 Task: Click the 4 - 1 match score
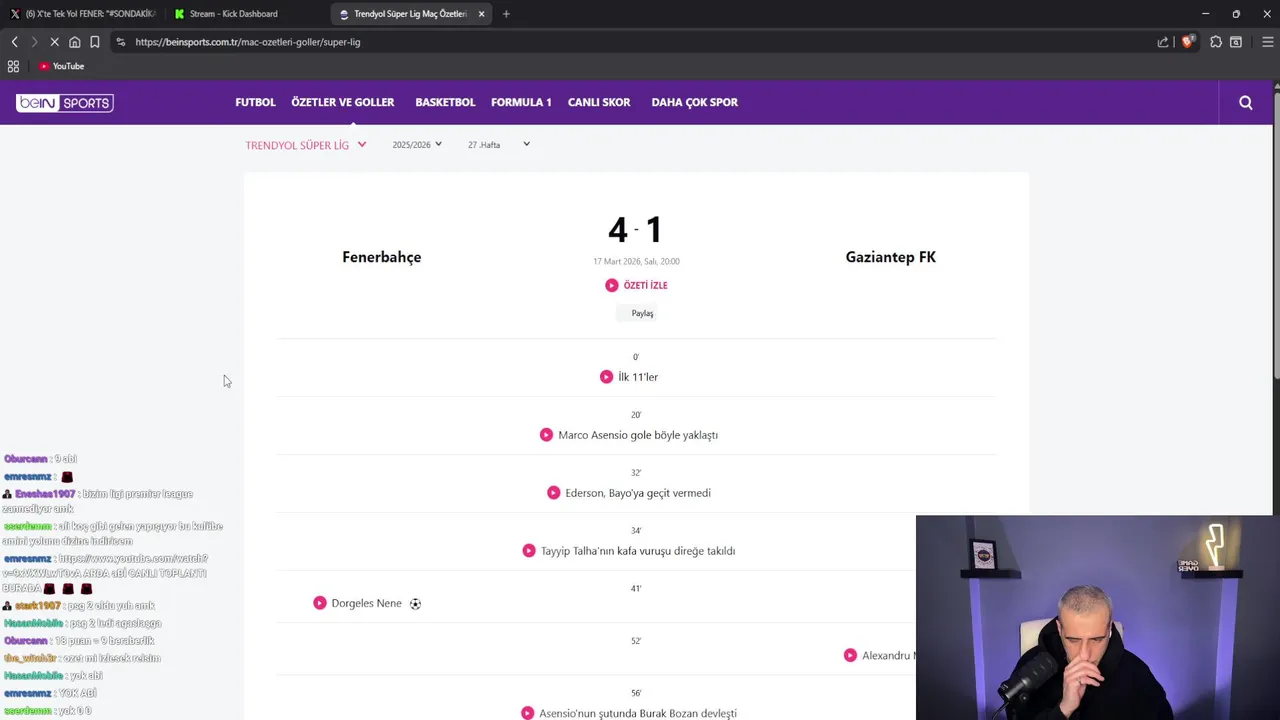click(635, 230)
